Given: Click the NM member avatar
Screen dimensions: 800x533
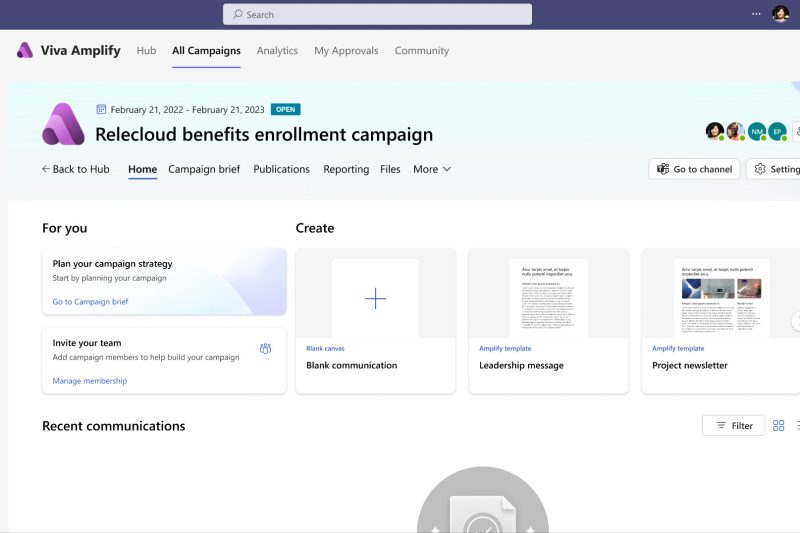Looking at the screenshot, I should 757,131.
